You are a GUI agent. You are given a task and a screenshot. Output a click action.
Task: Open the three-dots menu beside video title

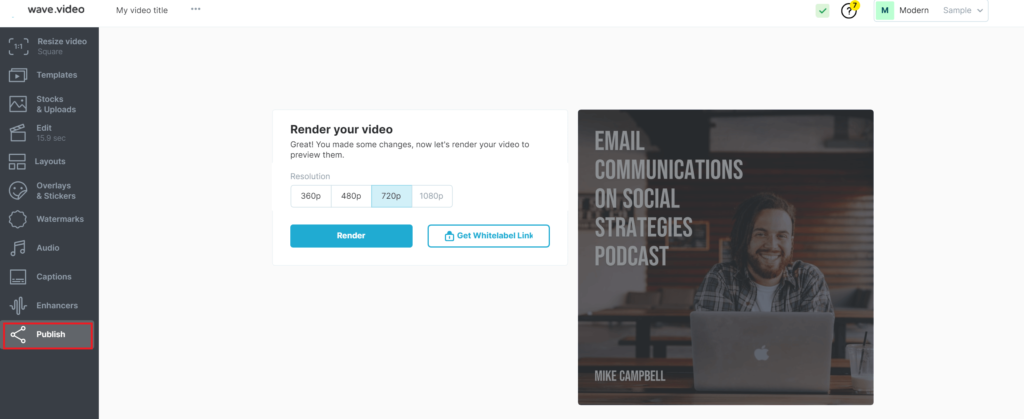click(x=195, y=10)
